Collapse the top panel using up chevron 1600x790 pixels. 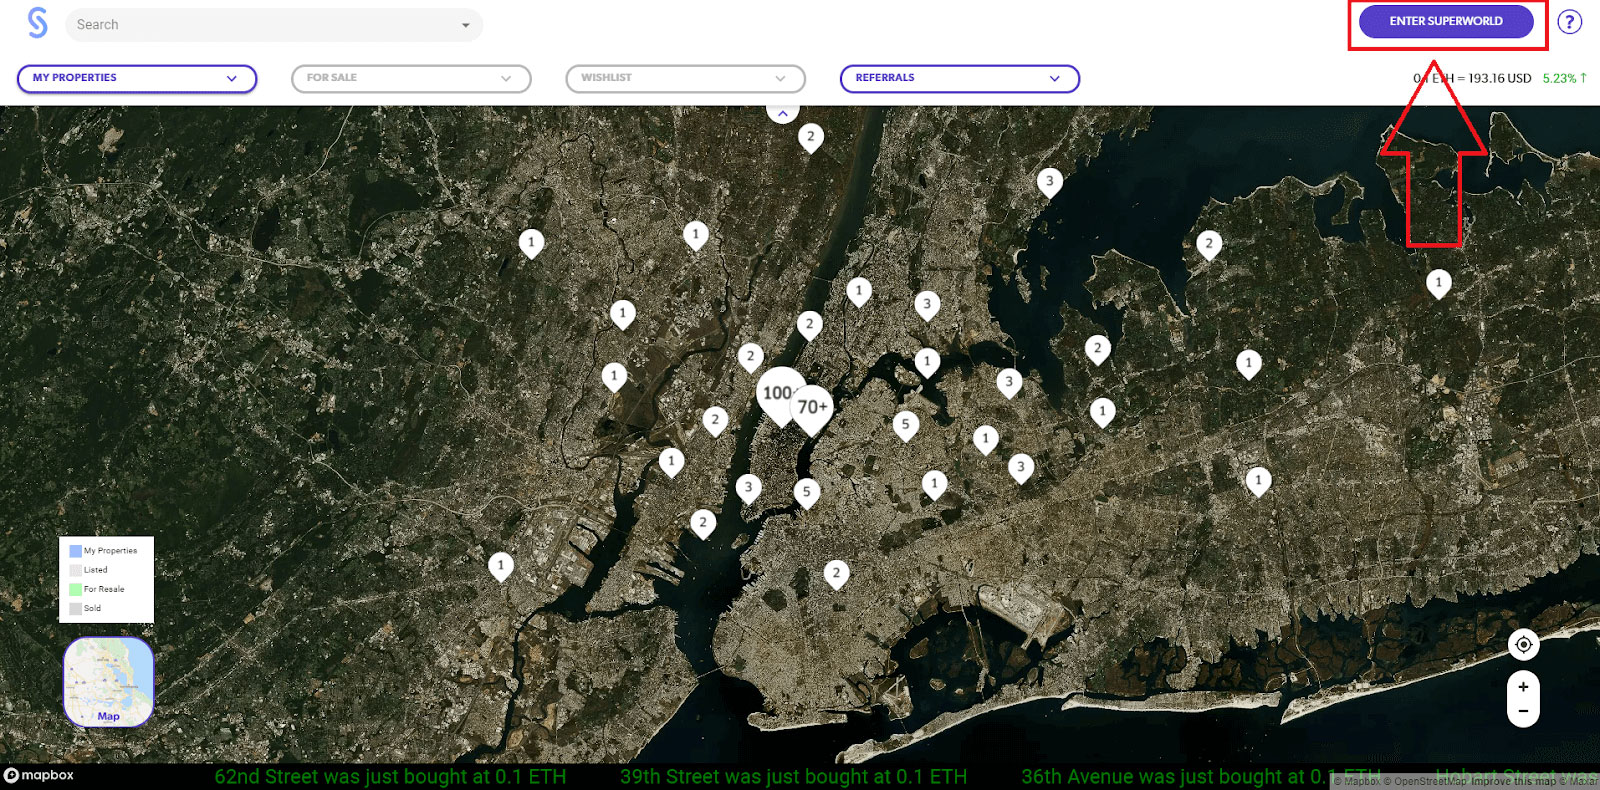pos(782,113)
